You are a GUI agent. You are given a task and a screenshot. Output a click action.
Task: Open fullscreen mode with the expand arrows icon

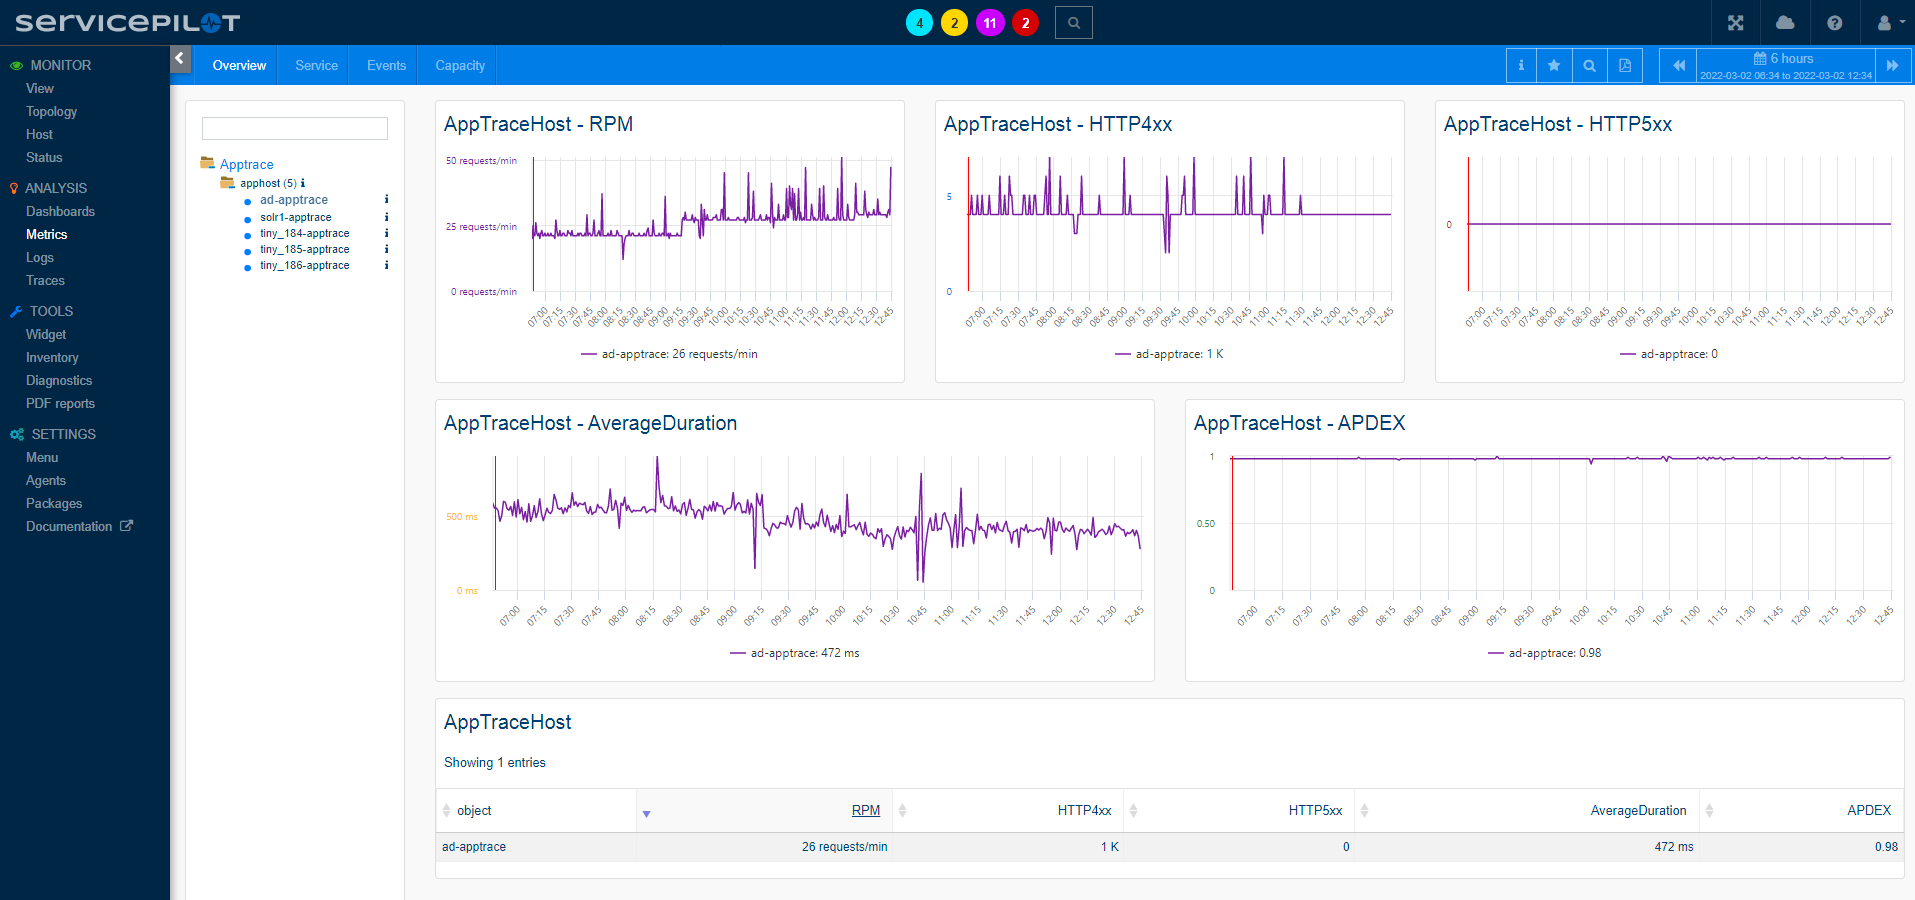(x=1736, y=22)
